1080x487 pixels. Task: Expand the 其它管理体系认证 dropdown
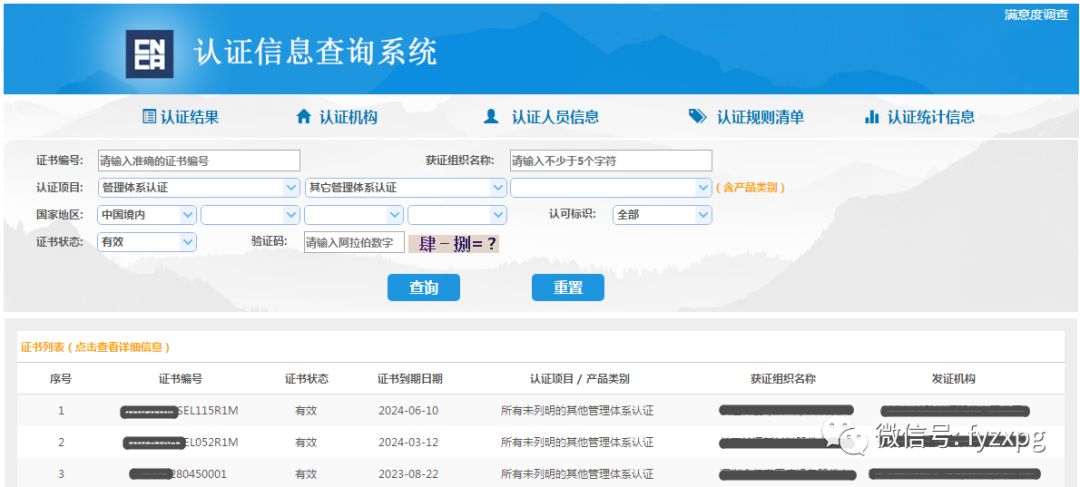(406, 187)
